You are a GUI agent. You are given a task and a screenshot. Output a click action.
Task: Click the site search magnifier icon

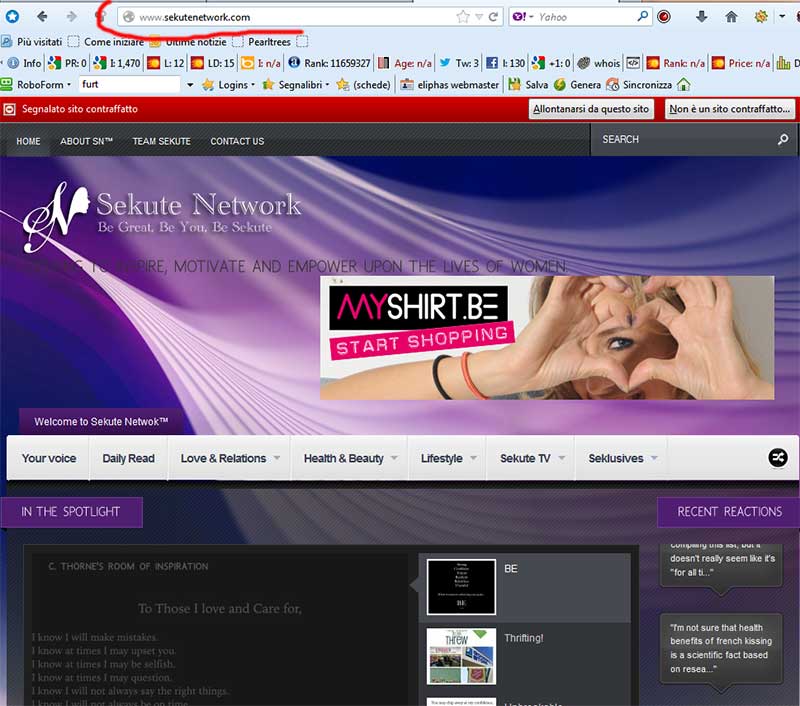click(x=783, y=139)
